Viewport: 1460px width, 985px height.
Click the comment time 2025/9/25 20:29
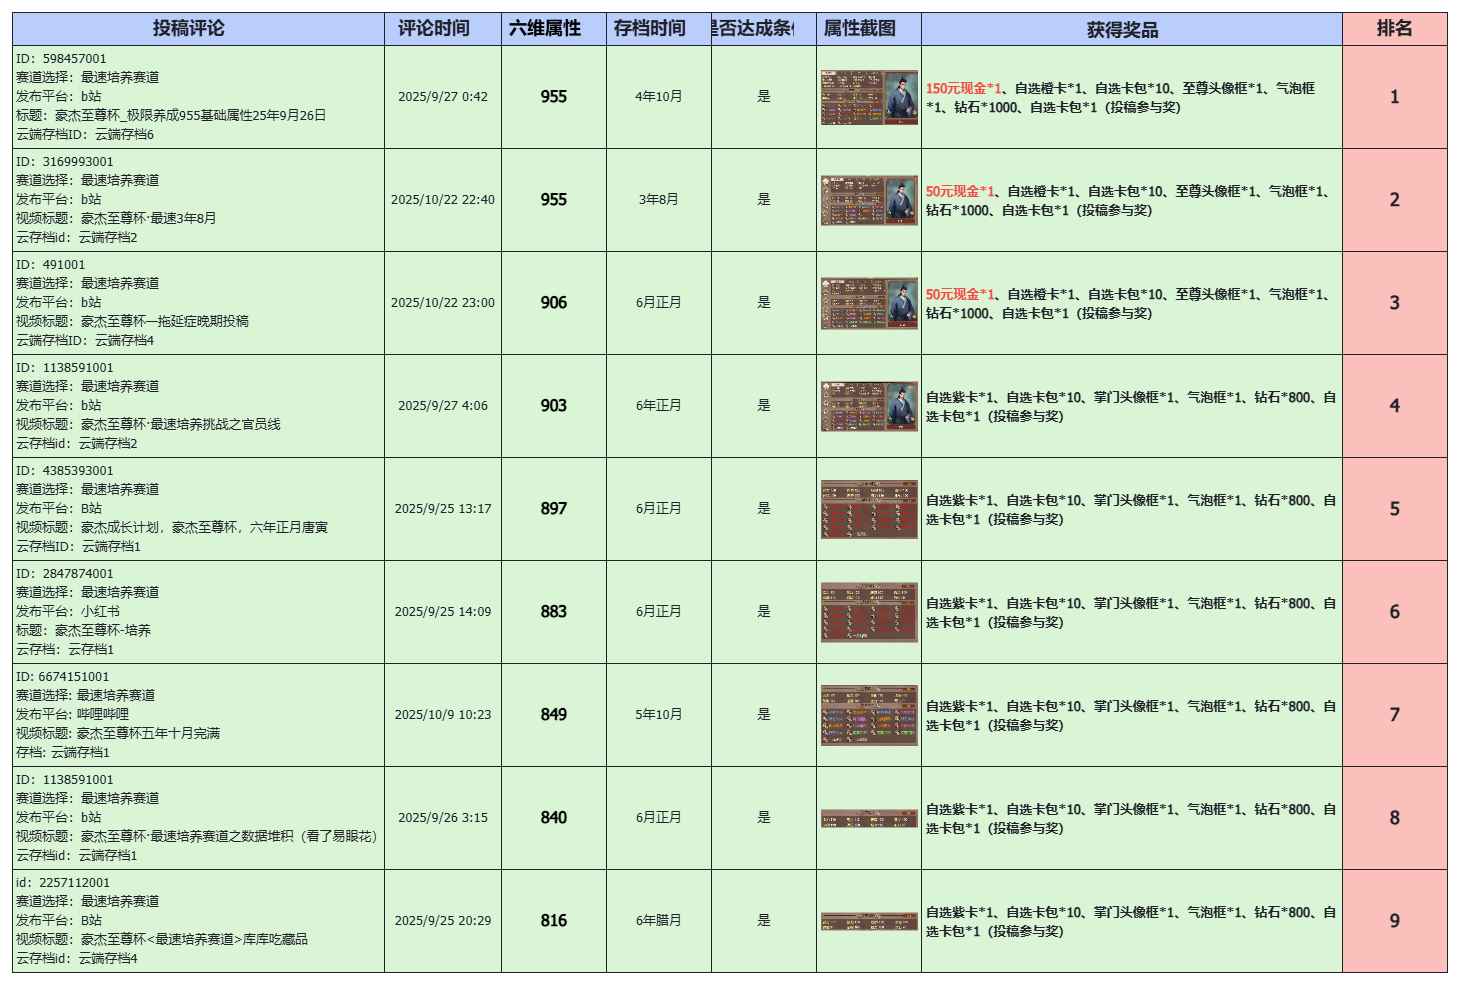pyautogui.click(x=443, y=921)
